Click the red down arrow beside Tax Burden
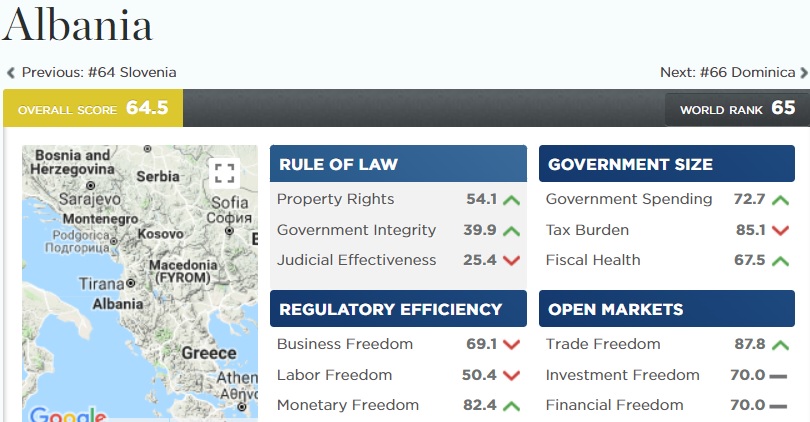This screenshot has height=422, width=810. pyautogui.click(x=781, y=230)
